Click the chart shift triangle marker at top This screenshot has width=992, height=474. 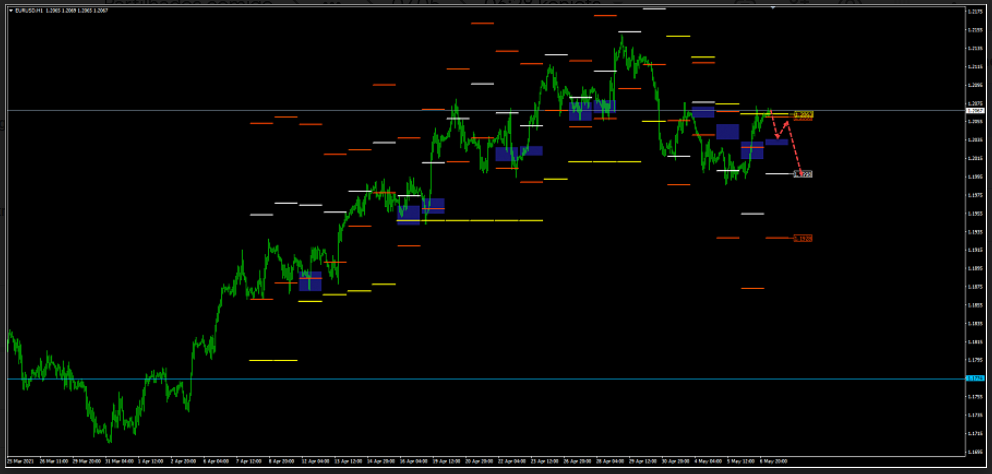coord(773,7)
